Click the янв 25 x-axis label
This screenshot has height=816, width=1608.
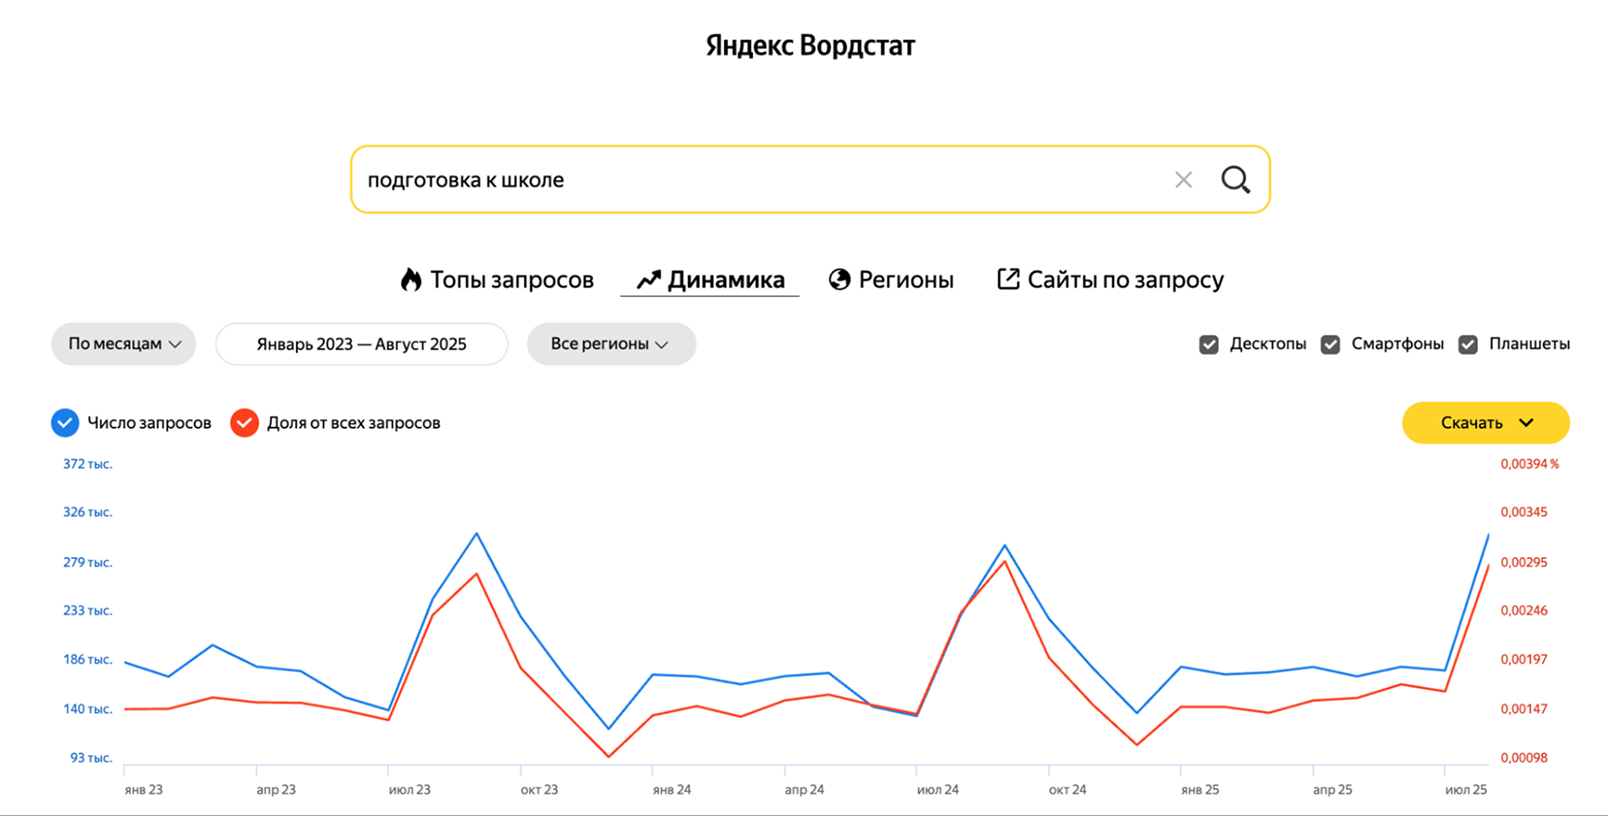point(1200,790)
